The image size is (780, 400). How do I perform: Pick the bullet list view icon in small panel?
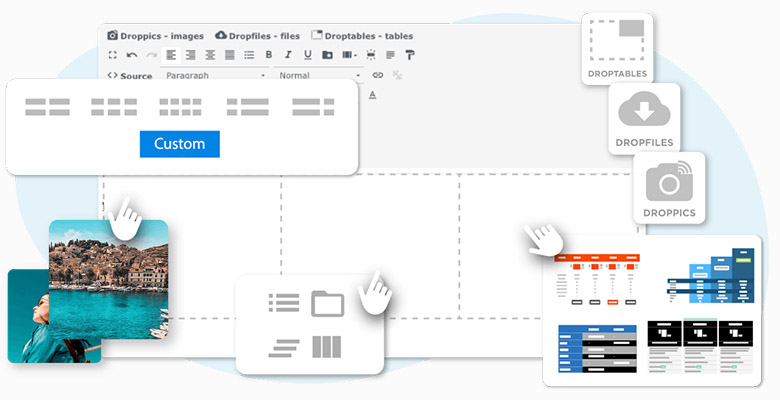[x=284, y=303]
